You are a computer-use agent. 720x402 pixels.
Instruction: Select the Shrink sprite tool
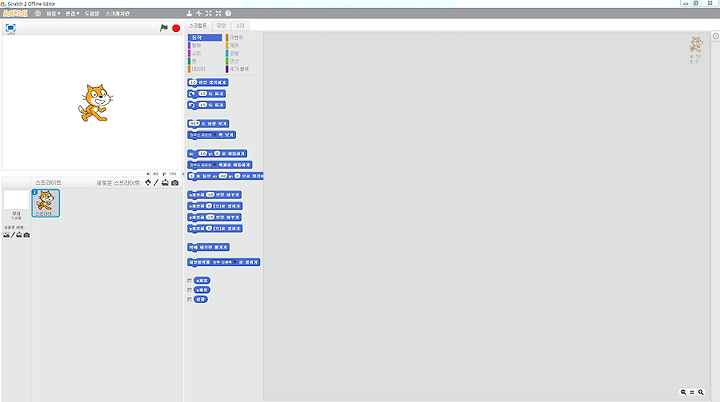click(x=218, y=13)
